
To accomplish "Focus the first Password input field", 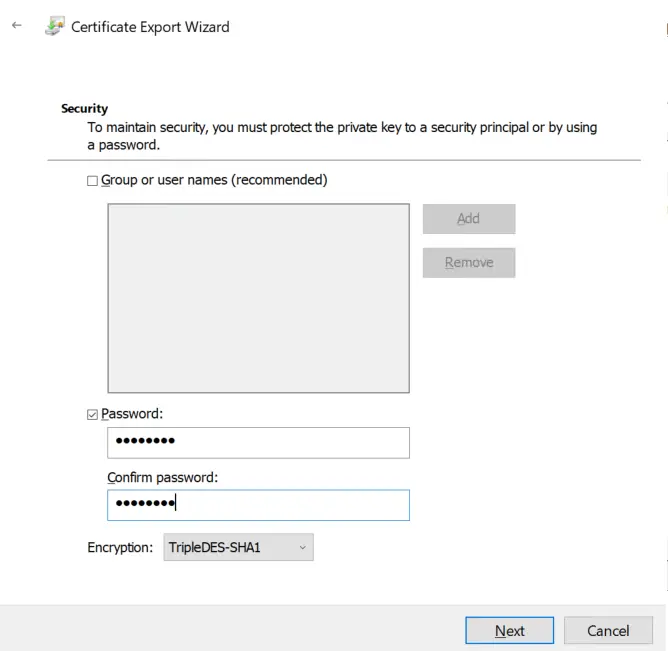I will [258, 443].
